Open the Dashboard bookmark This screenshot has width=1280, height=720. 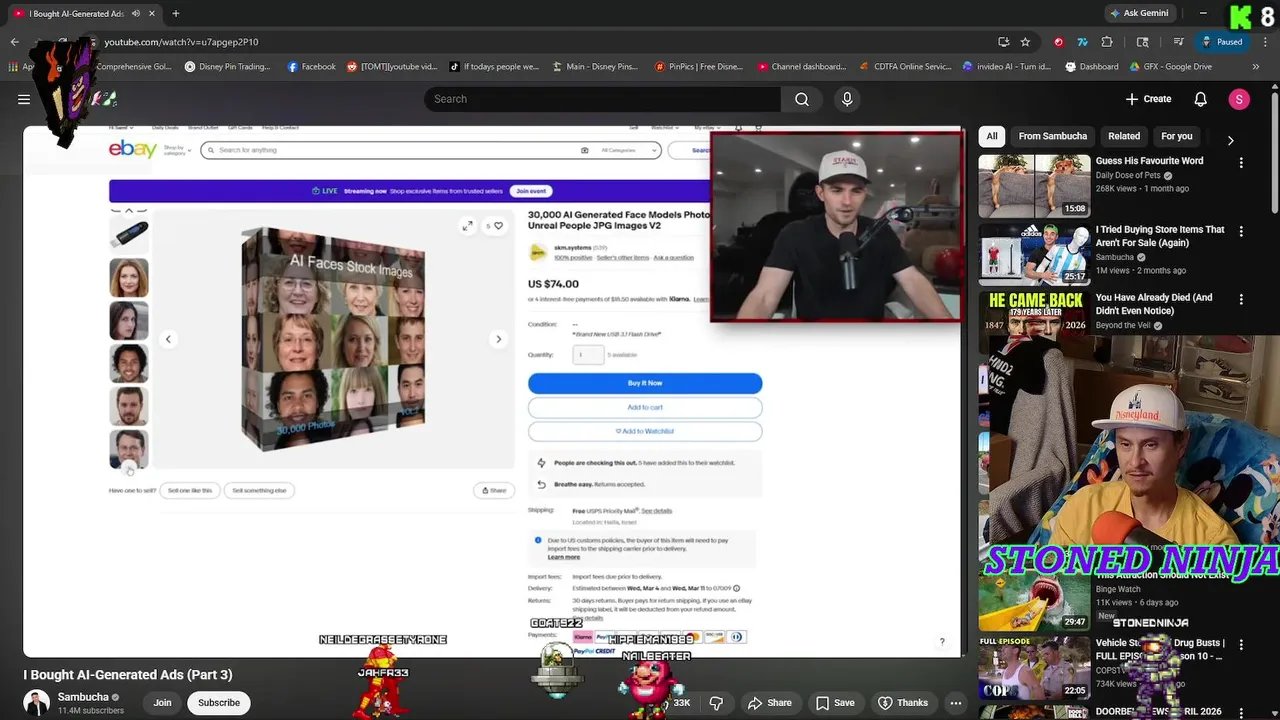[x=1092, y=67]
